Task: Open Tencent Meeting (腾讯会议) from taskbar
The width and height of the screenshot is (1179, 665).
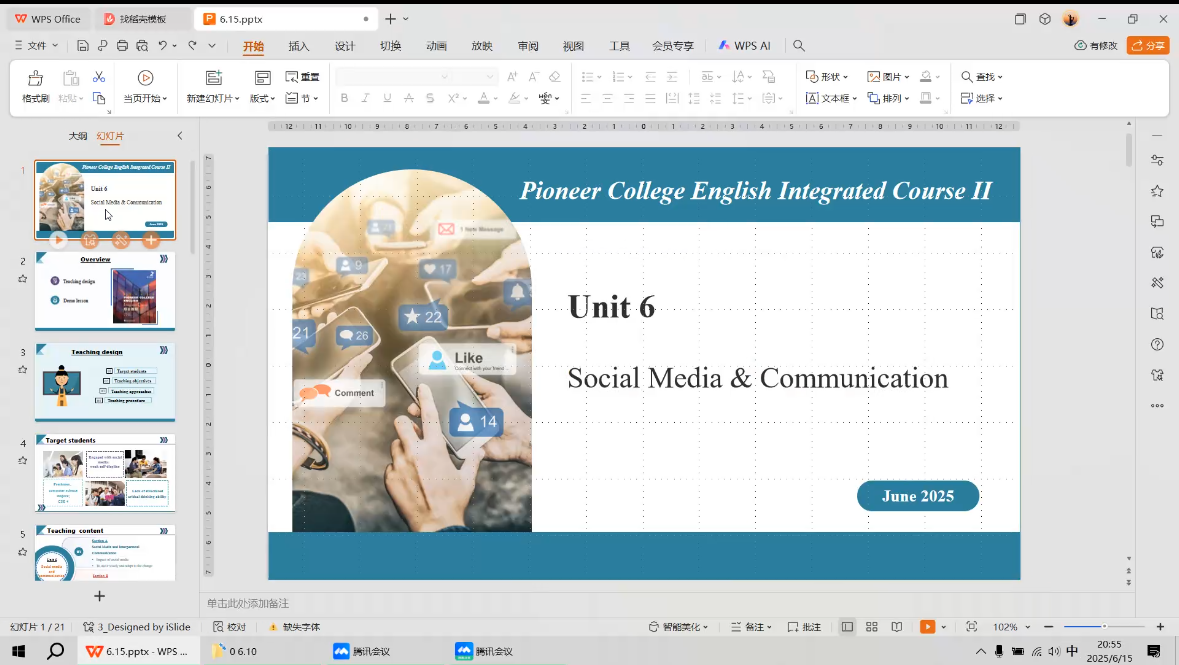Action: click(x=362, y=651)
